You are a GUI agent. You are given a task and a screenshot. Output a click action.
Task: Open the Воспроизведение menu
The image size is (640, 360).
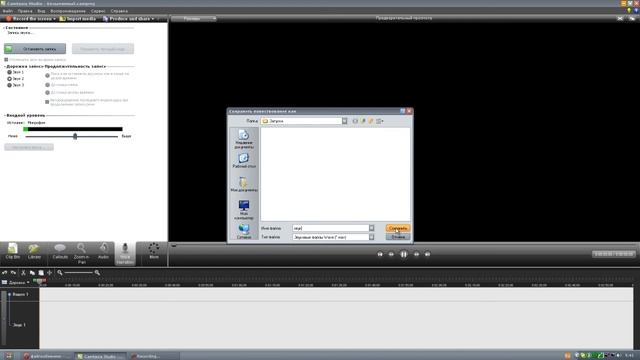68,11
